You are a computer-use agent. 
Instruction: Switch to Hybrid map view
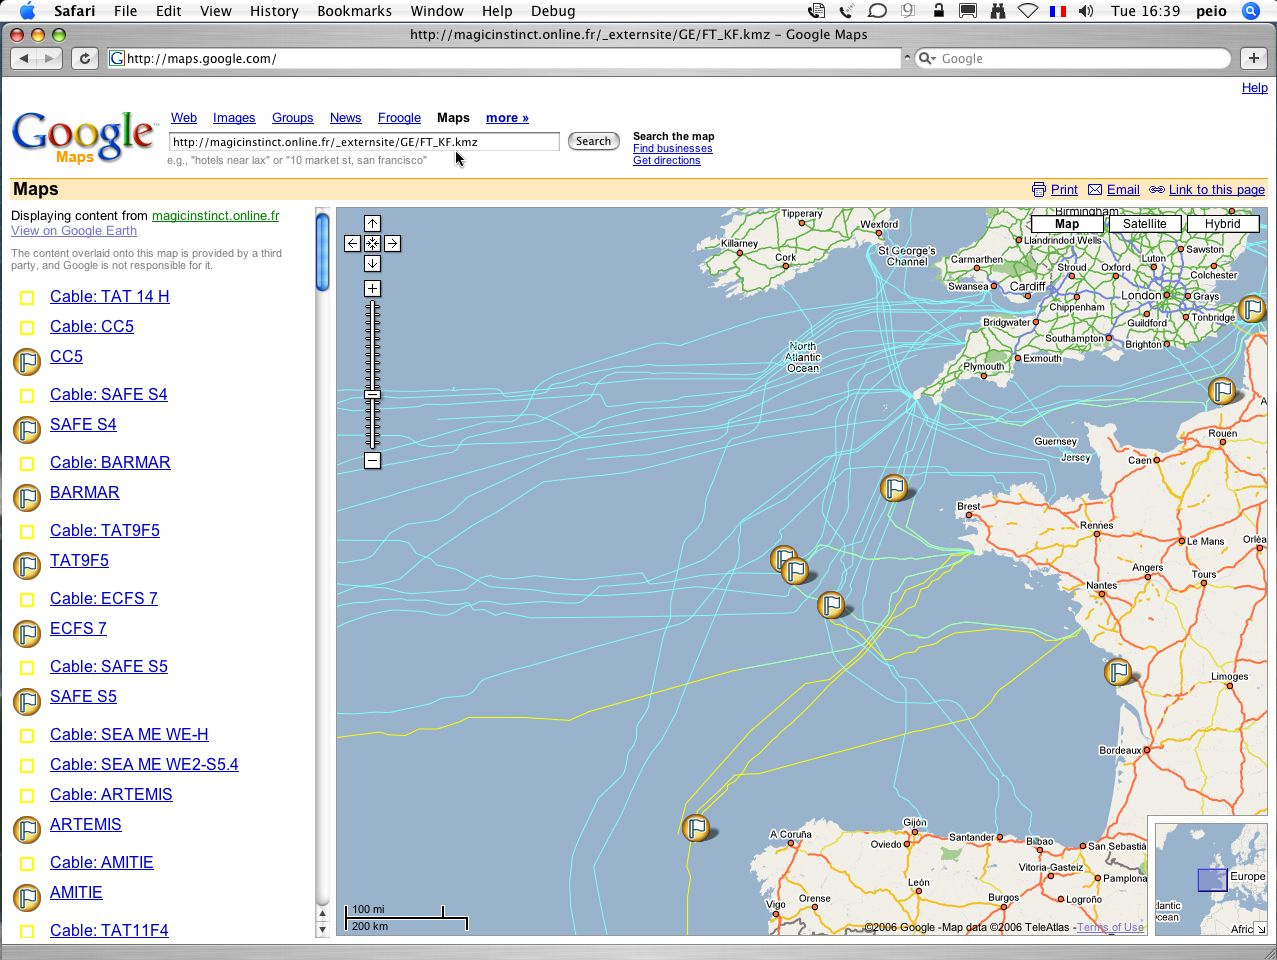[1222, 224]
